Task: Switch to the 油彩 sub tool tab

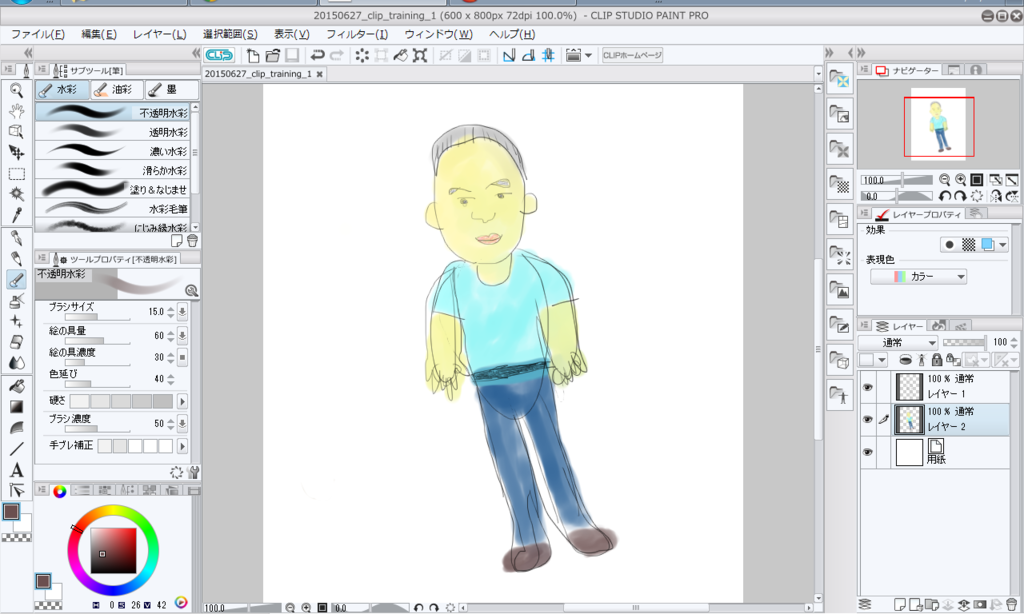Action: click(116, 89)
